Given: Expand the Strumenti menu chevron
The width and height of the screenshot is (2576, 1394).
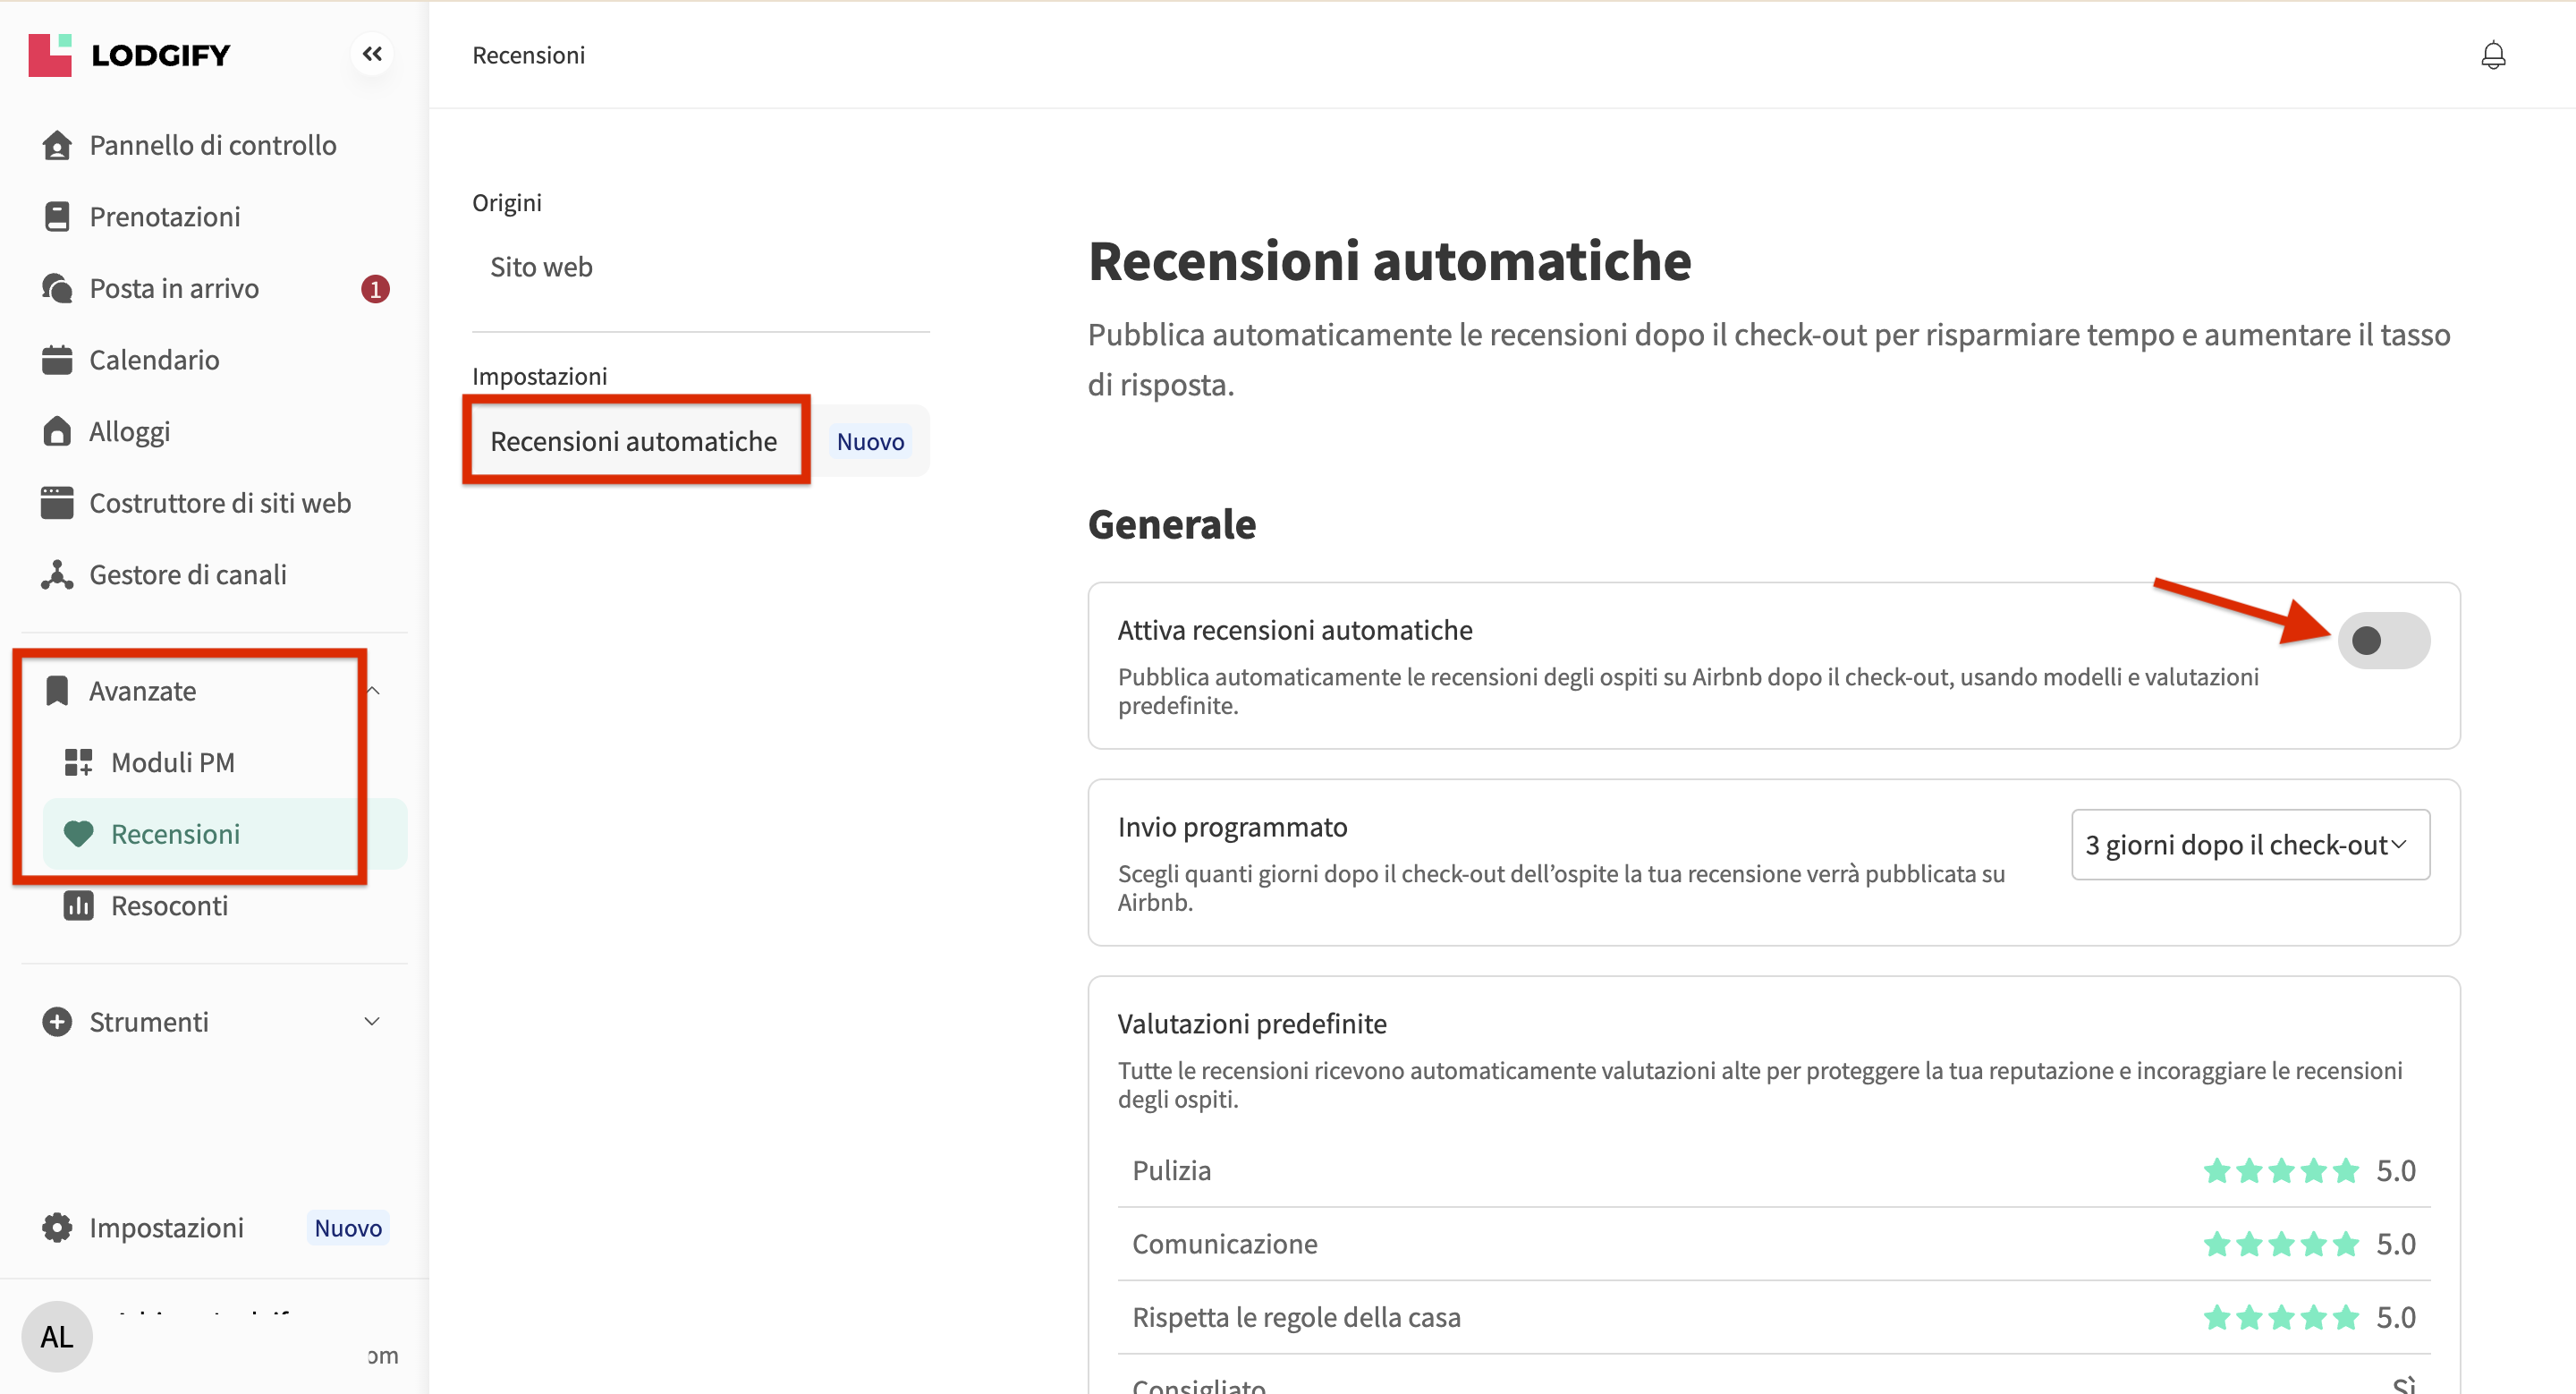Looking at the screenshot, I should pos(372,1022).
